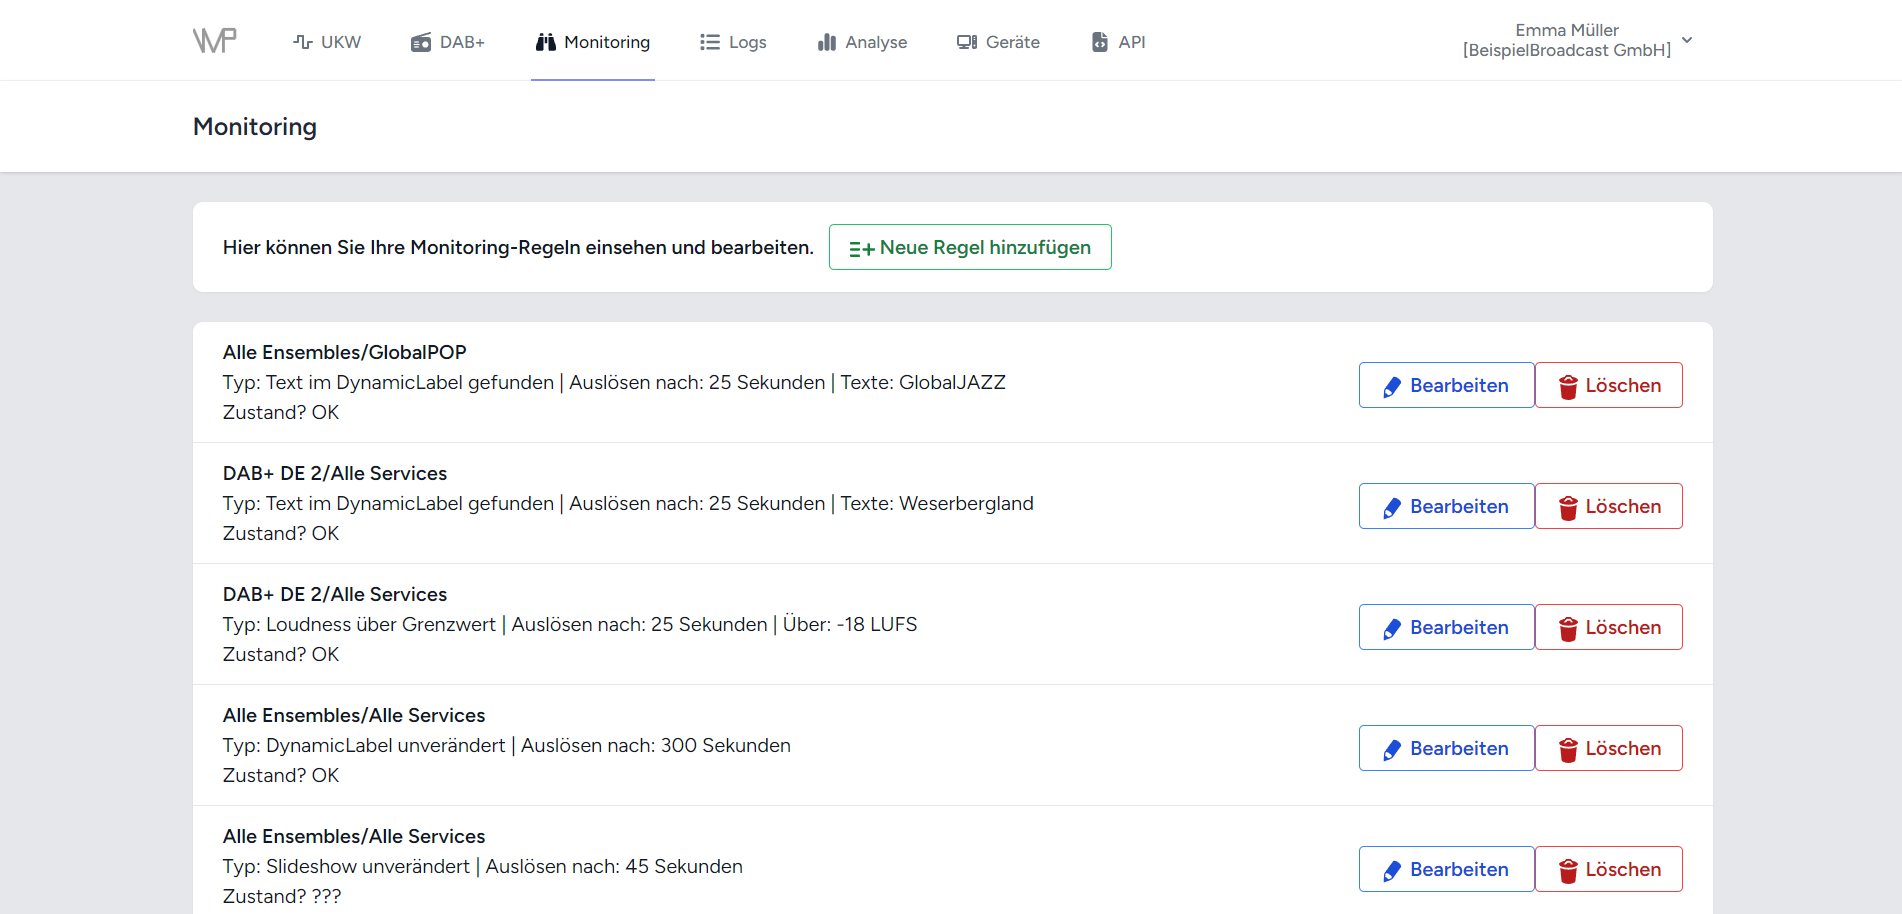1902x914 pixels.
Task: Click the Monitoring binoculars icon
Action: tap(546, 42)
